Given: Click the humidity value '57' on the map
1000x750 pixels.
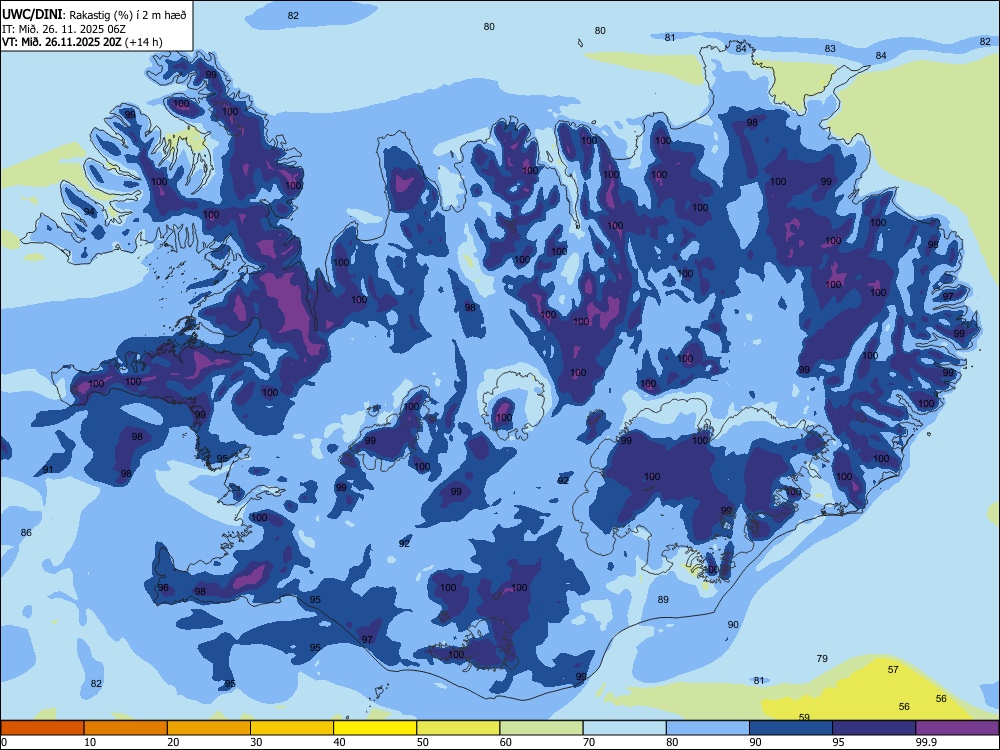Looking at the screenshot, I should click(893, 669).
